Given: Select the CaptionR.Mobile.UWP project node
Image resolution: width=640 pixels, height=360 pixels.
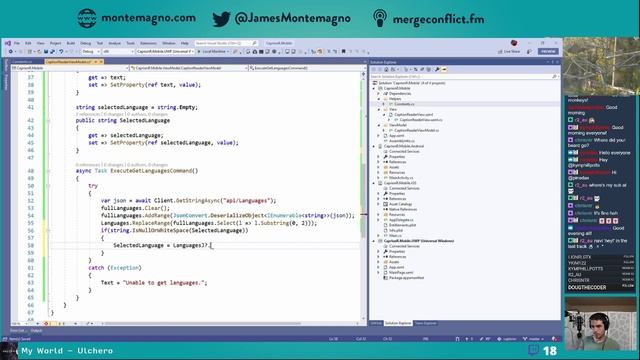Looking at the screenshot, I should tap(418, 241).
